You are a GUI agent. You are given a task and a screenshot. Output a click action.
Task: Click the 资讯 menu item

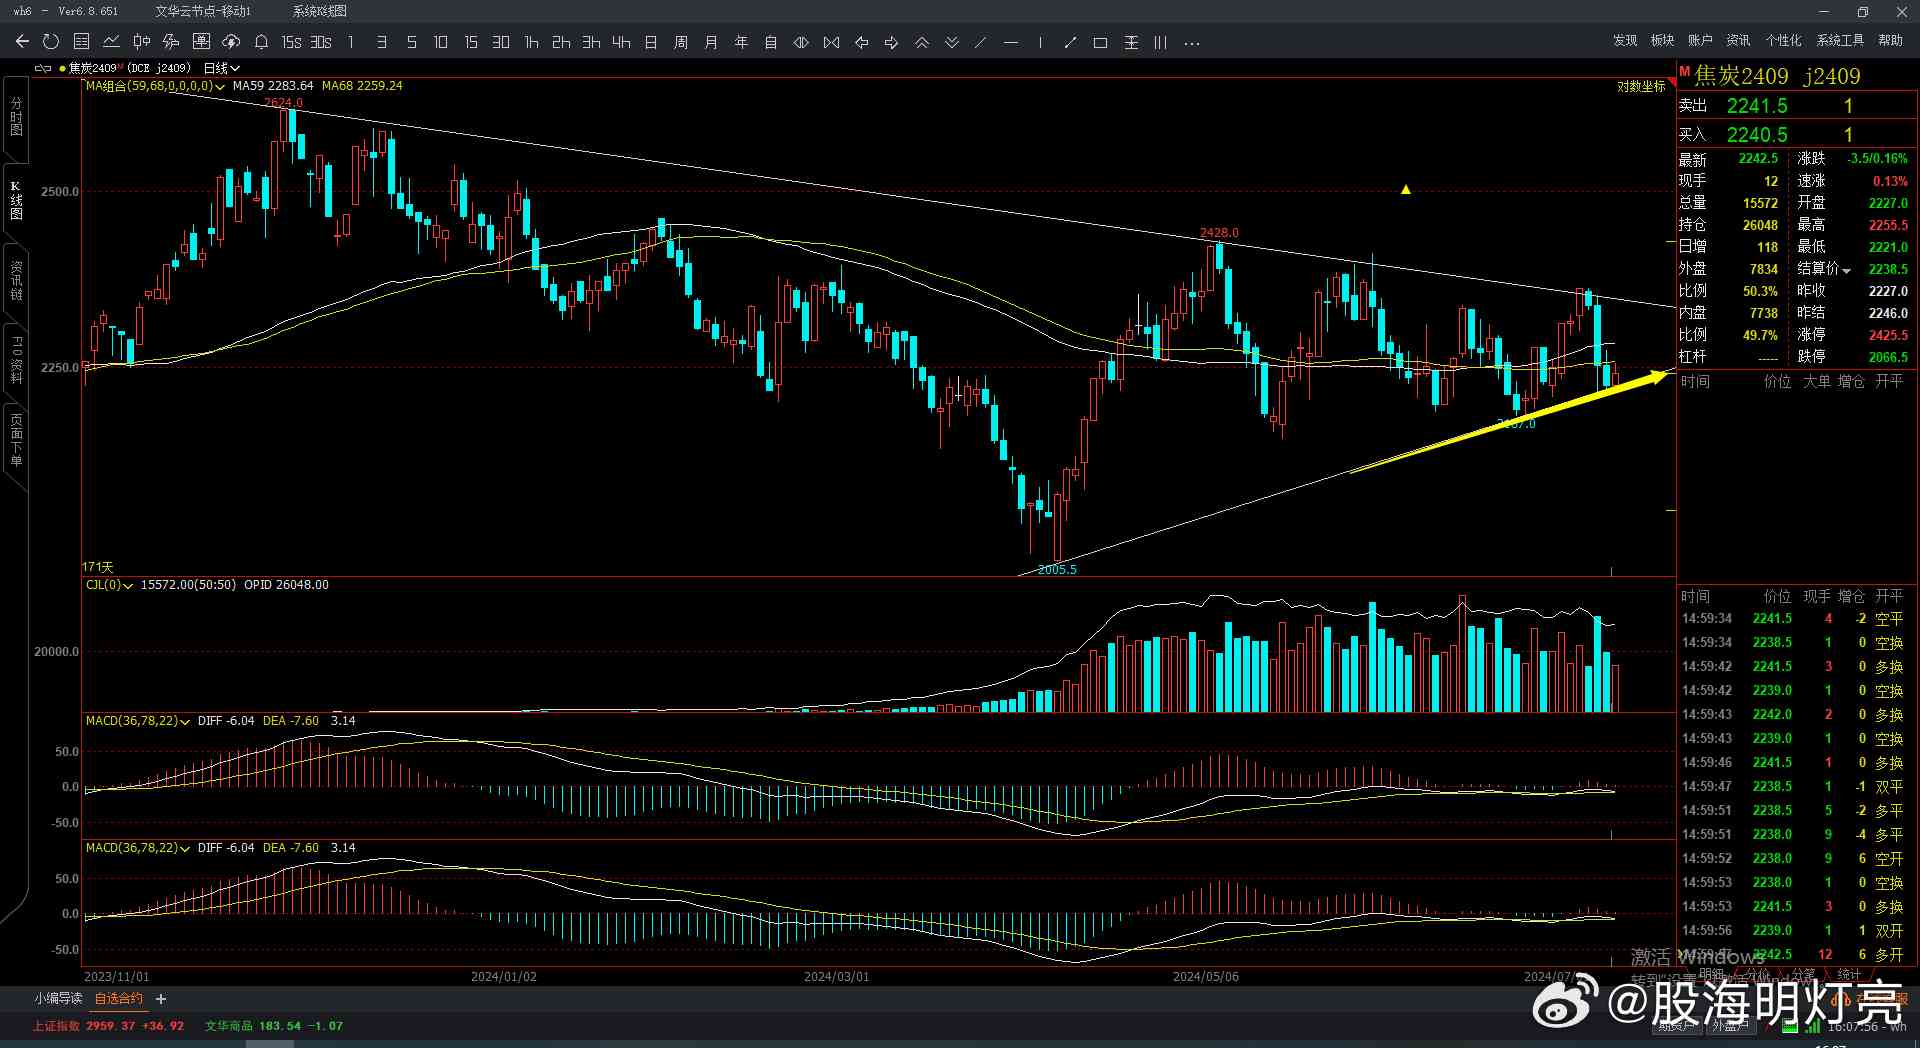pos(1738,40)
